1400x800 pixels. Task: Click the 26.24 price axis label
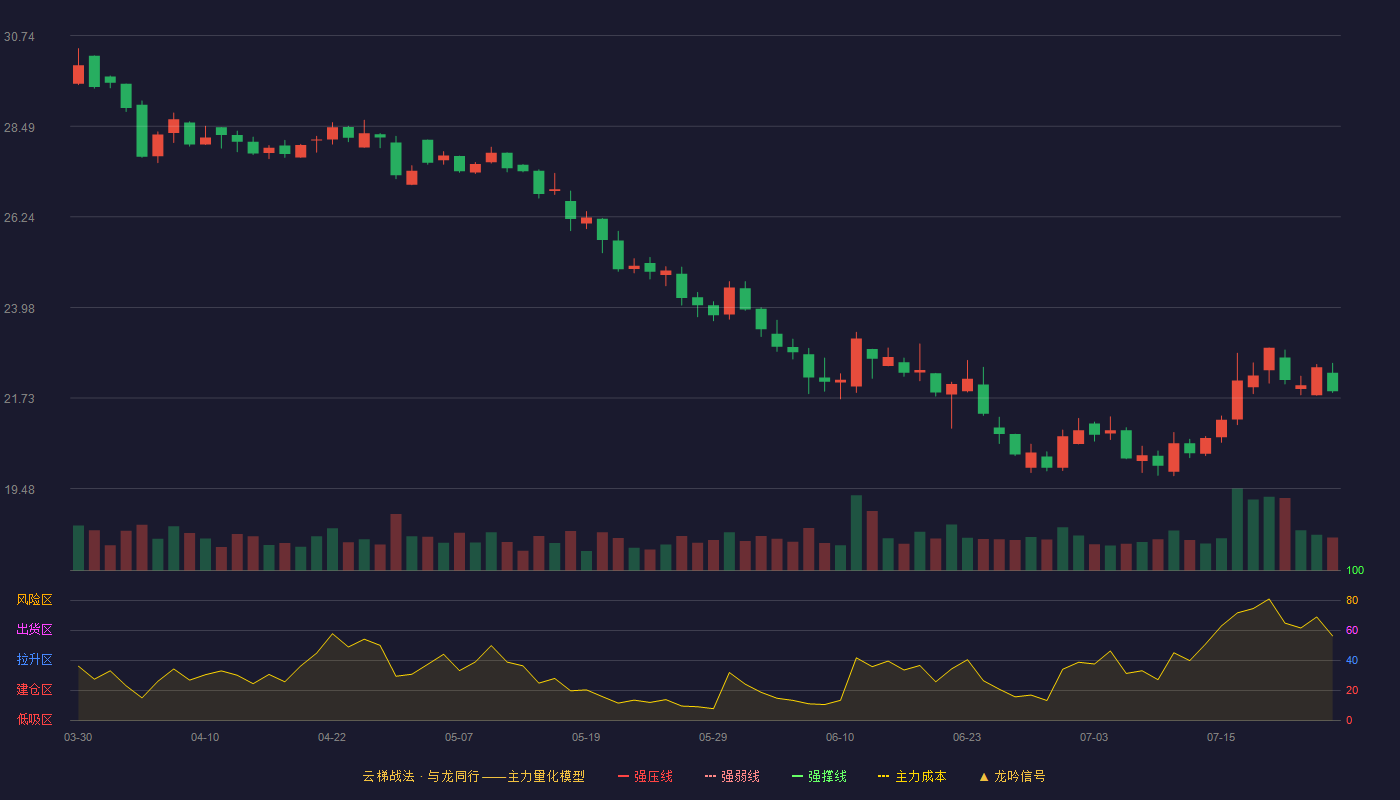(19, 218)
